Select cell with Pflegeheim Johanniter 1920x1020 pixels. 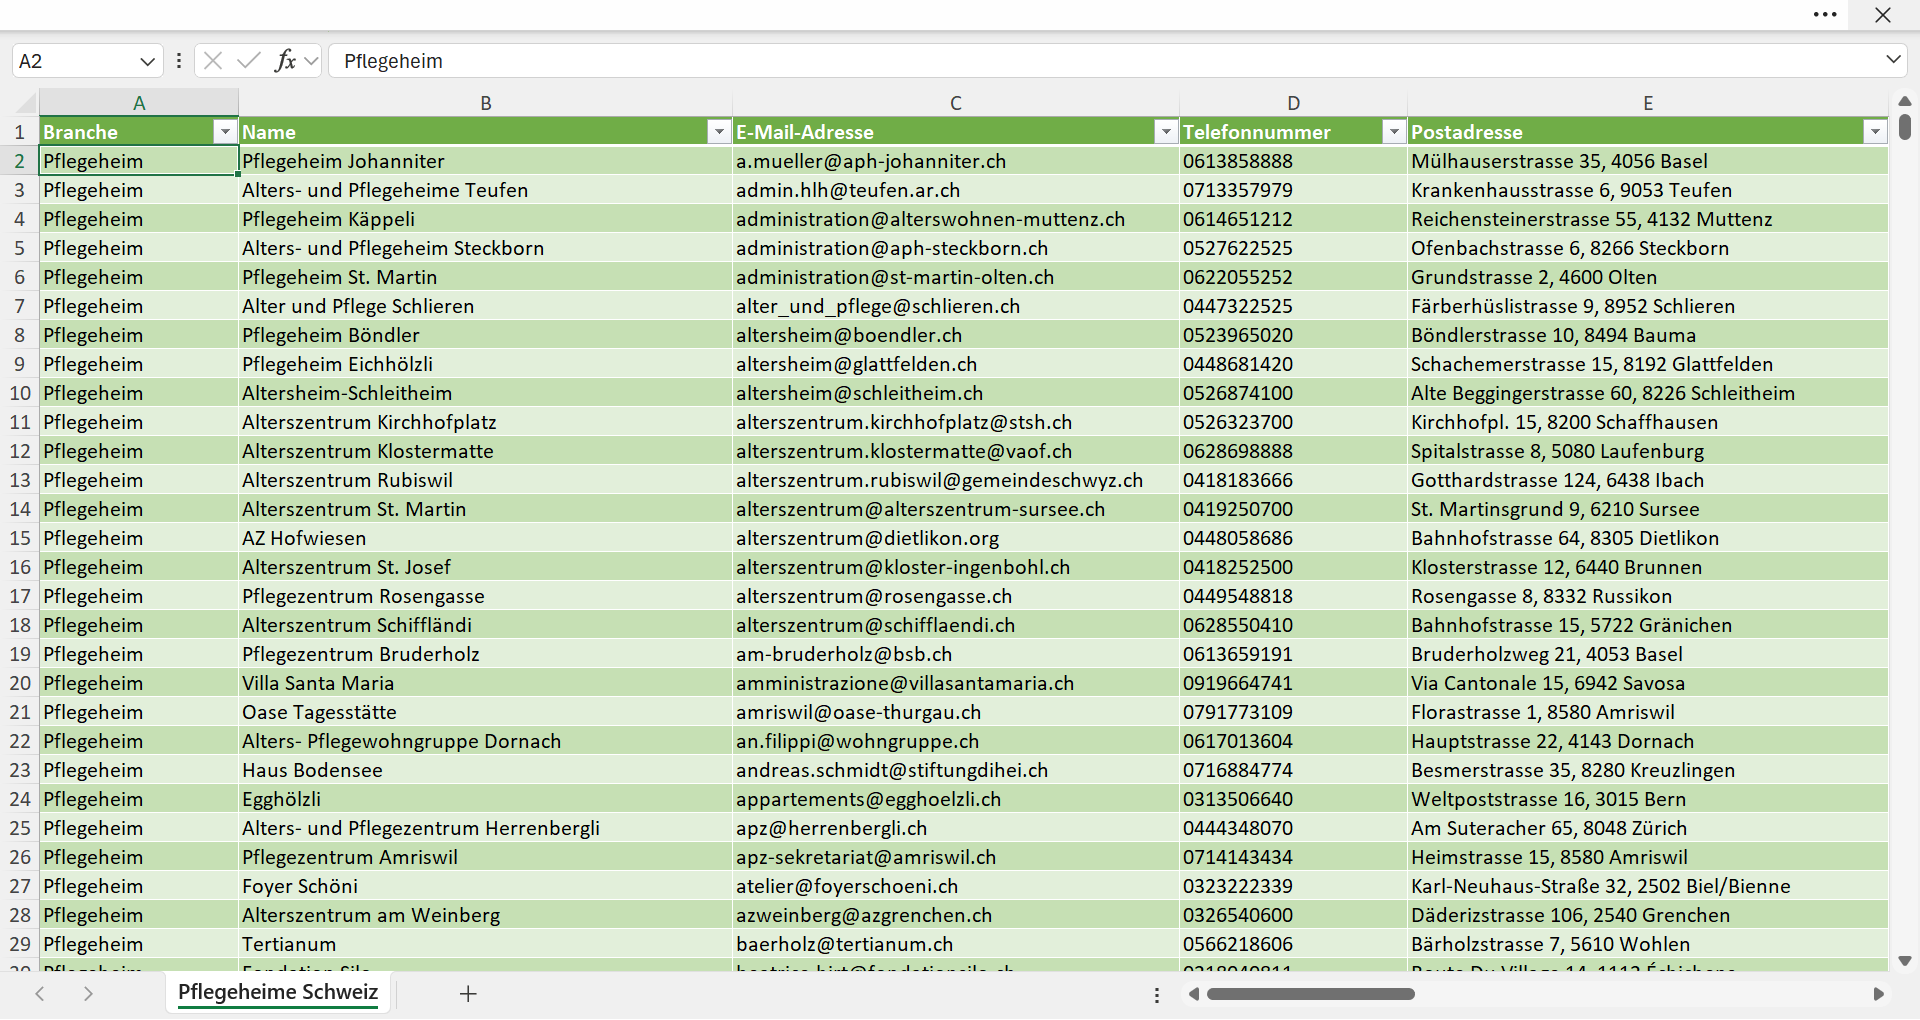click(486, 161)
